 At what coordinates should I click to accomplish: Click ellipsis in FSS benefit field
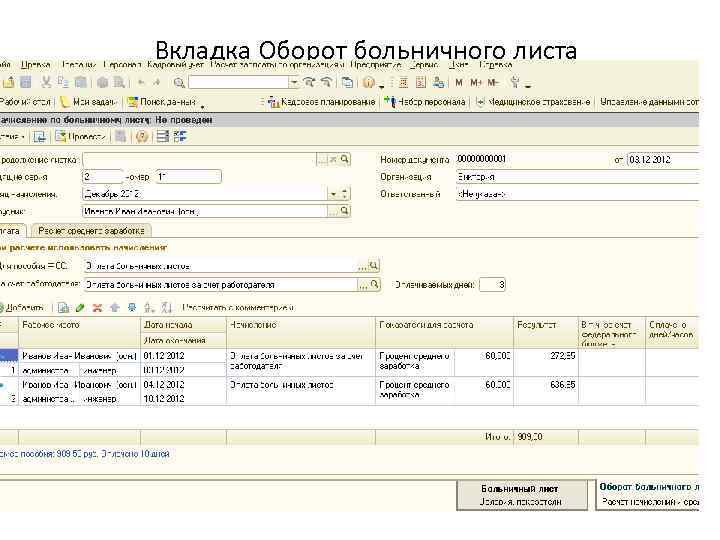click(x=363, y=266)
